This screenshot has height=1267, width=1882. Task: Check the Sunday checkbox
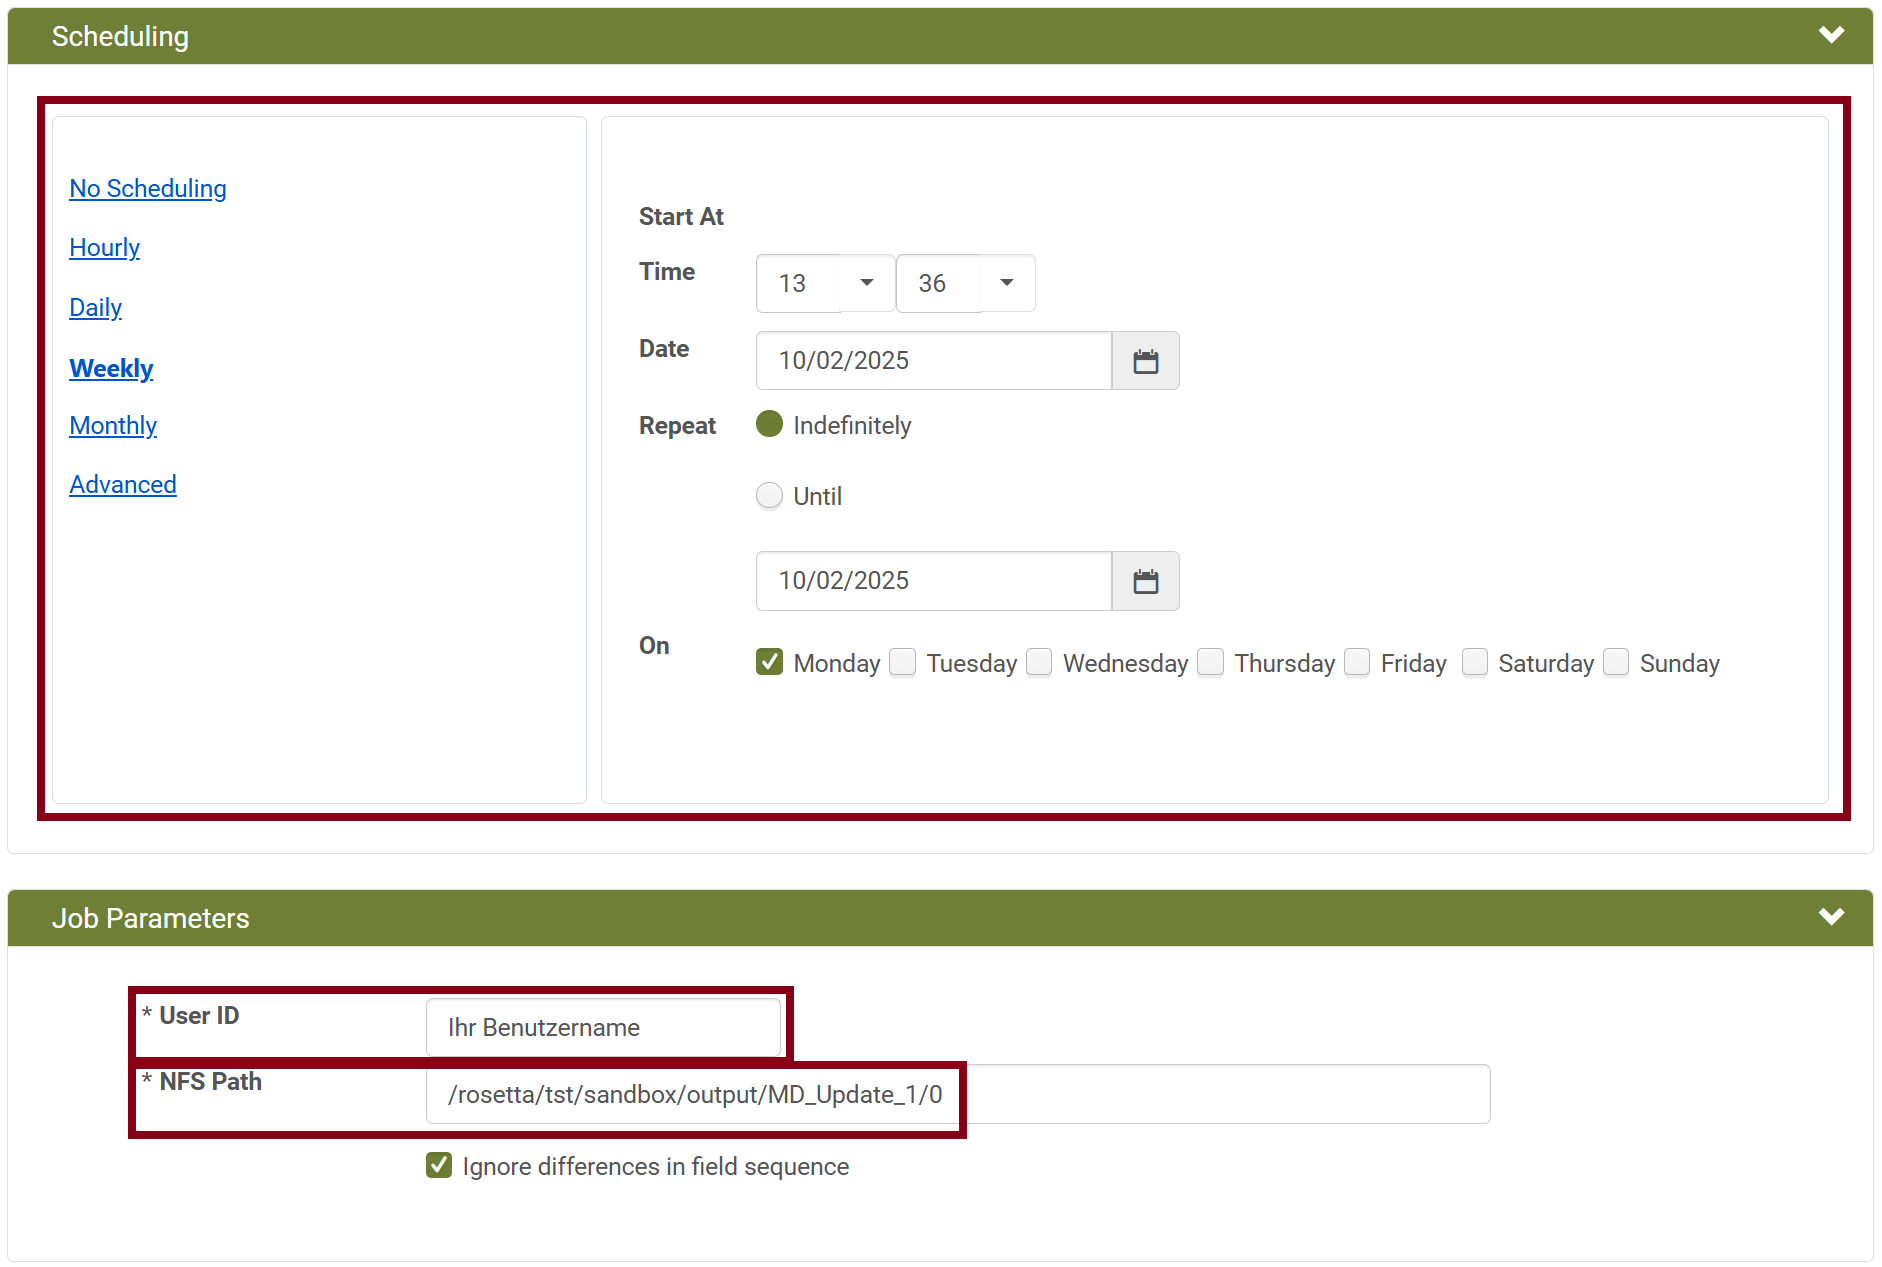point(1616,662)
